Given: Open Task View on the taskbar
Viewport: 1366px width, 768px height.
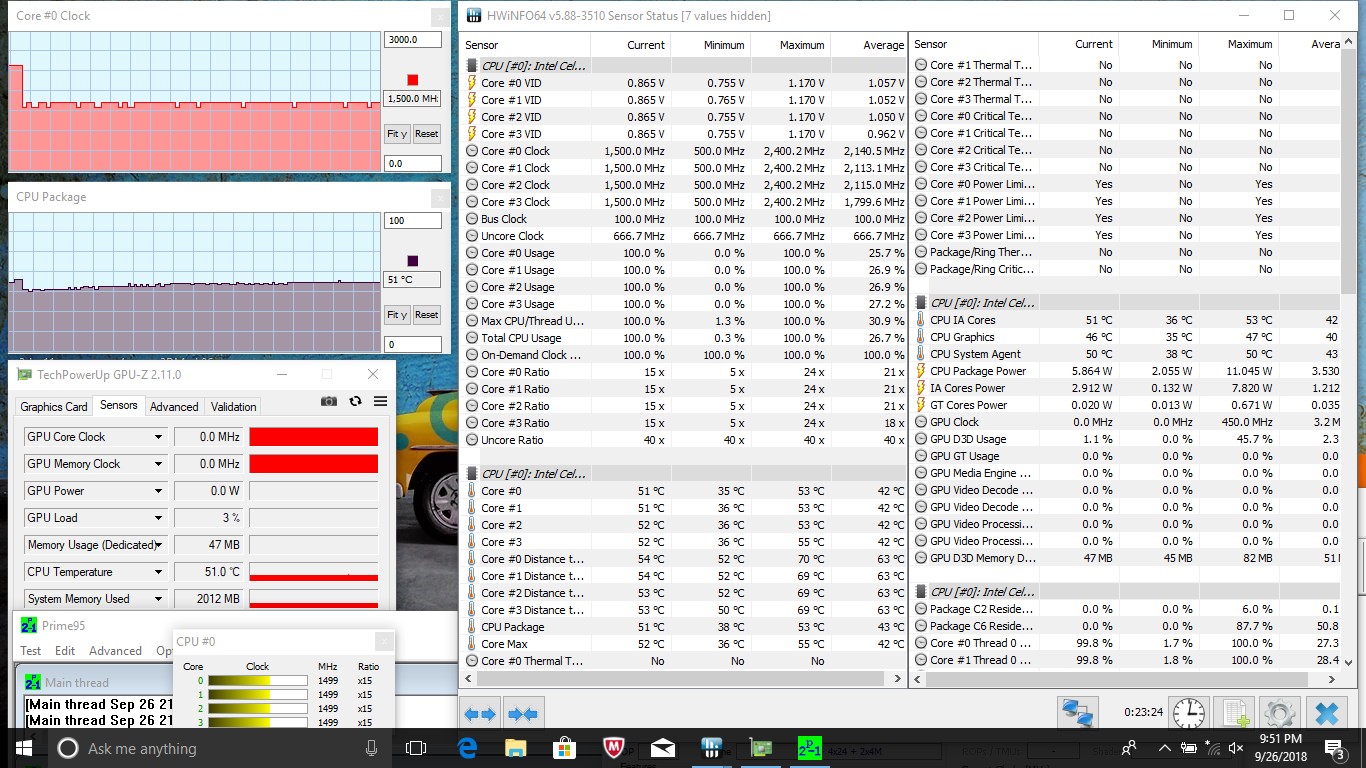Looking at the screenshot, I should point(416,748).
